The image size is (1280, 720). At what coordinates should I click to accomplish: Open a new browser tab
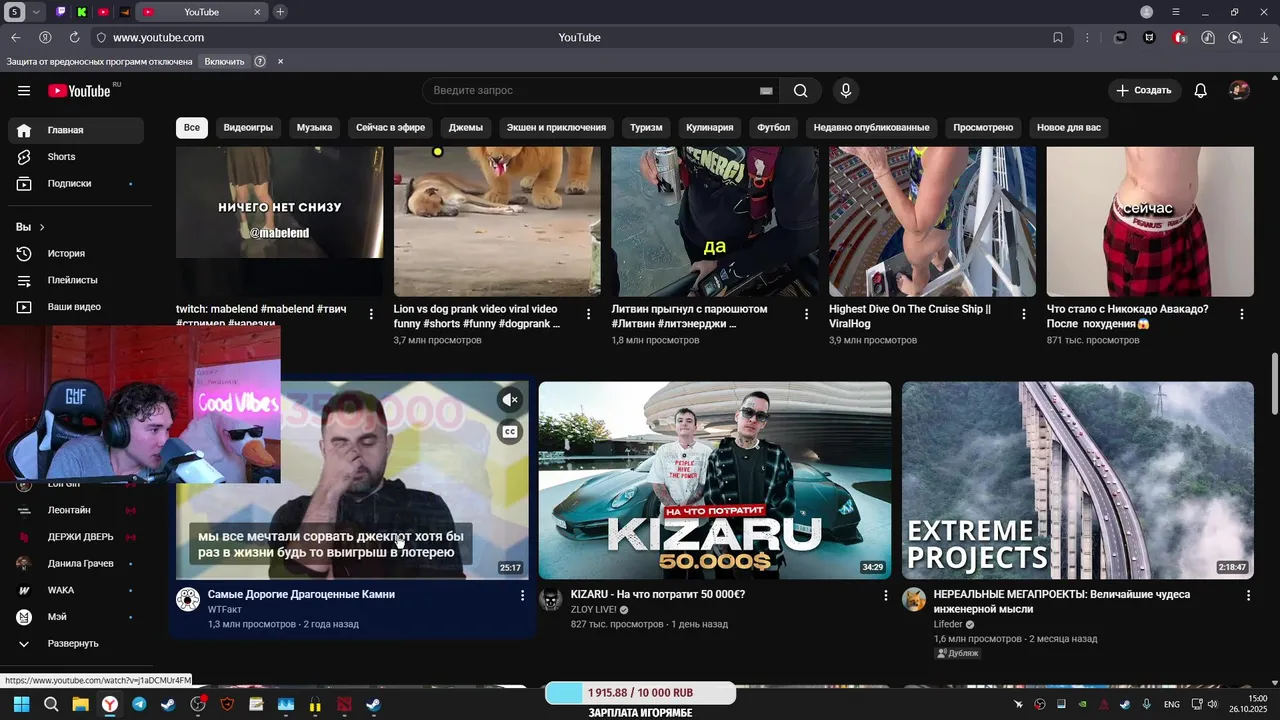tap(280, 12)
